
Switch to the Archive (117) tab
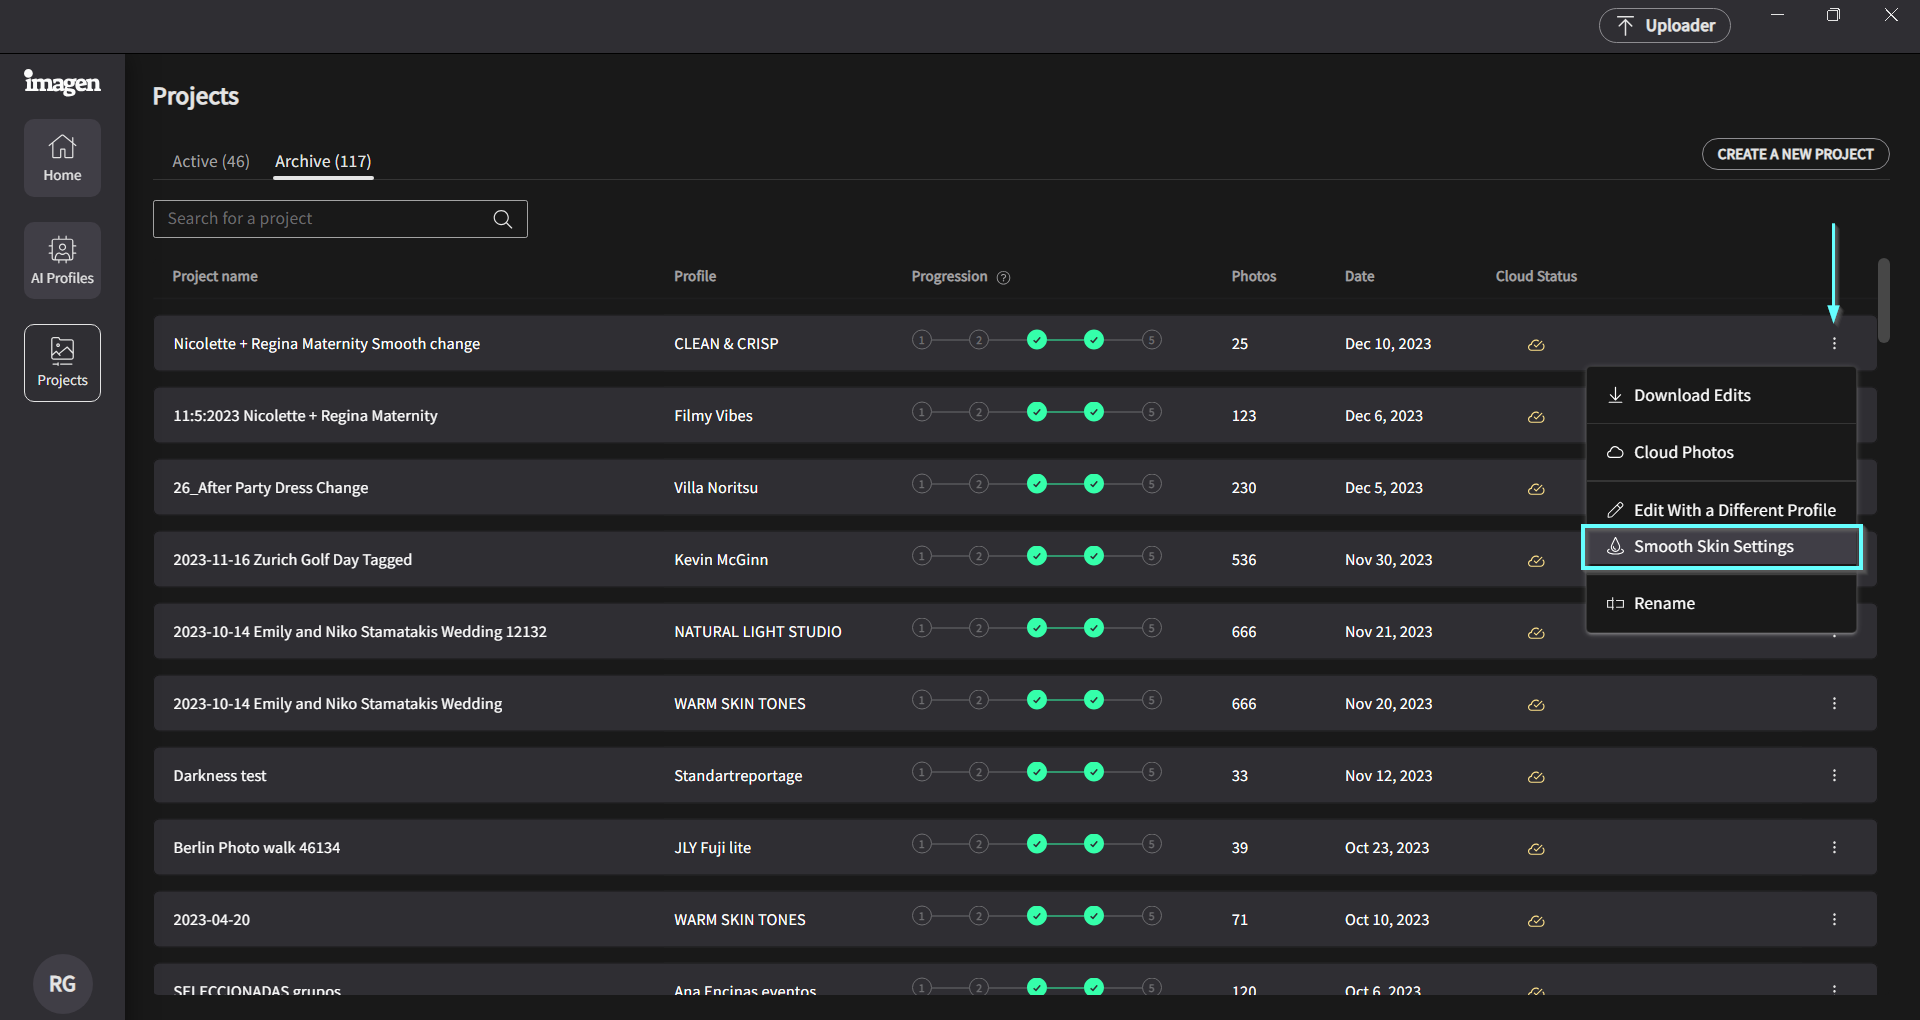323,161
